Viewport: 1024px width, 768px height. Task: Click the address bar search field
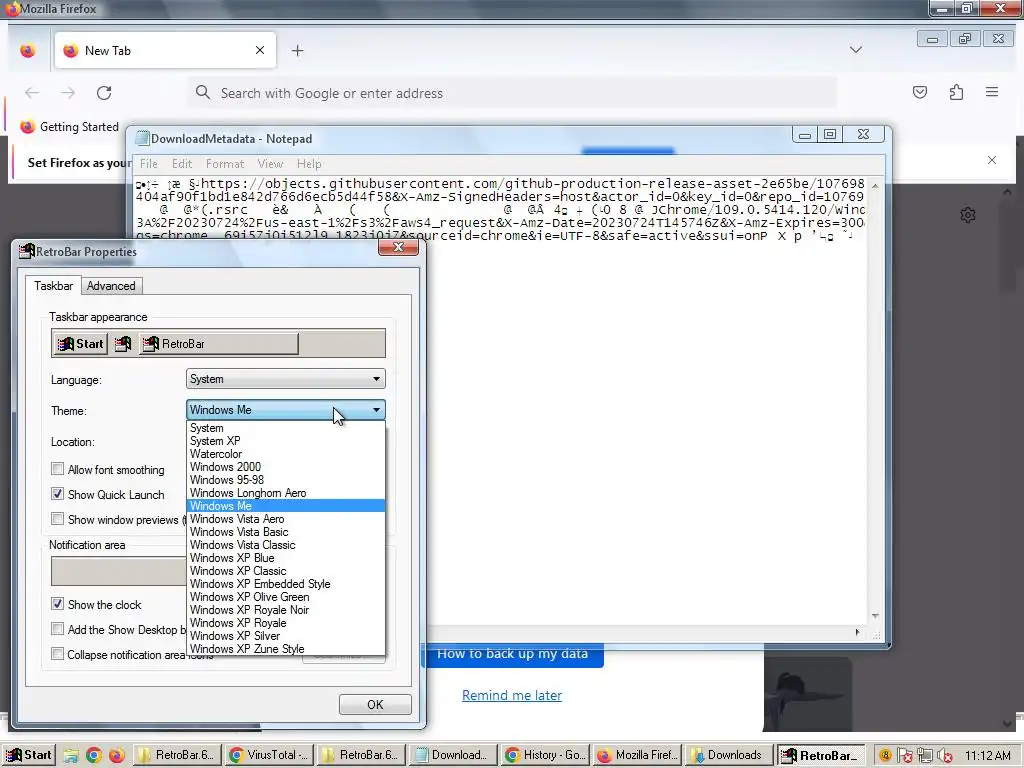[x=513, y=93]
